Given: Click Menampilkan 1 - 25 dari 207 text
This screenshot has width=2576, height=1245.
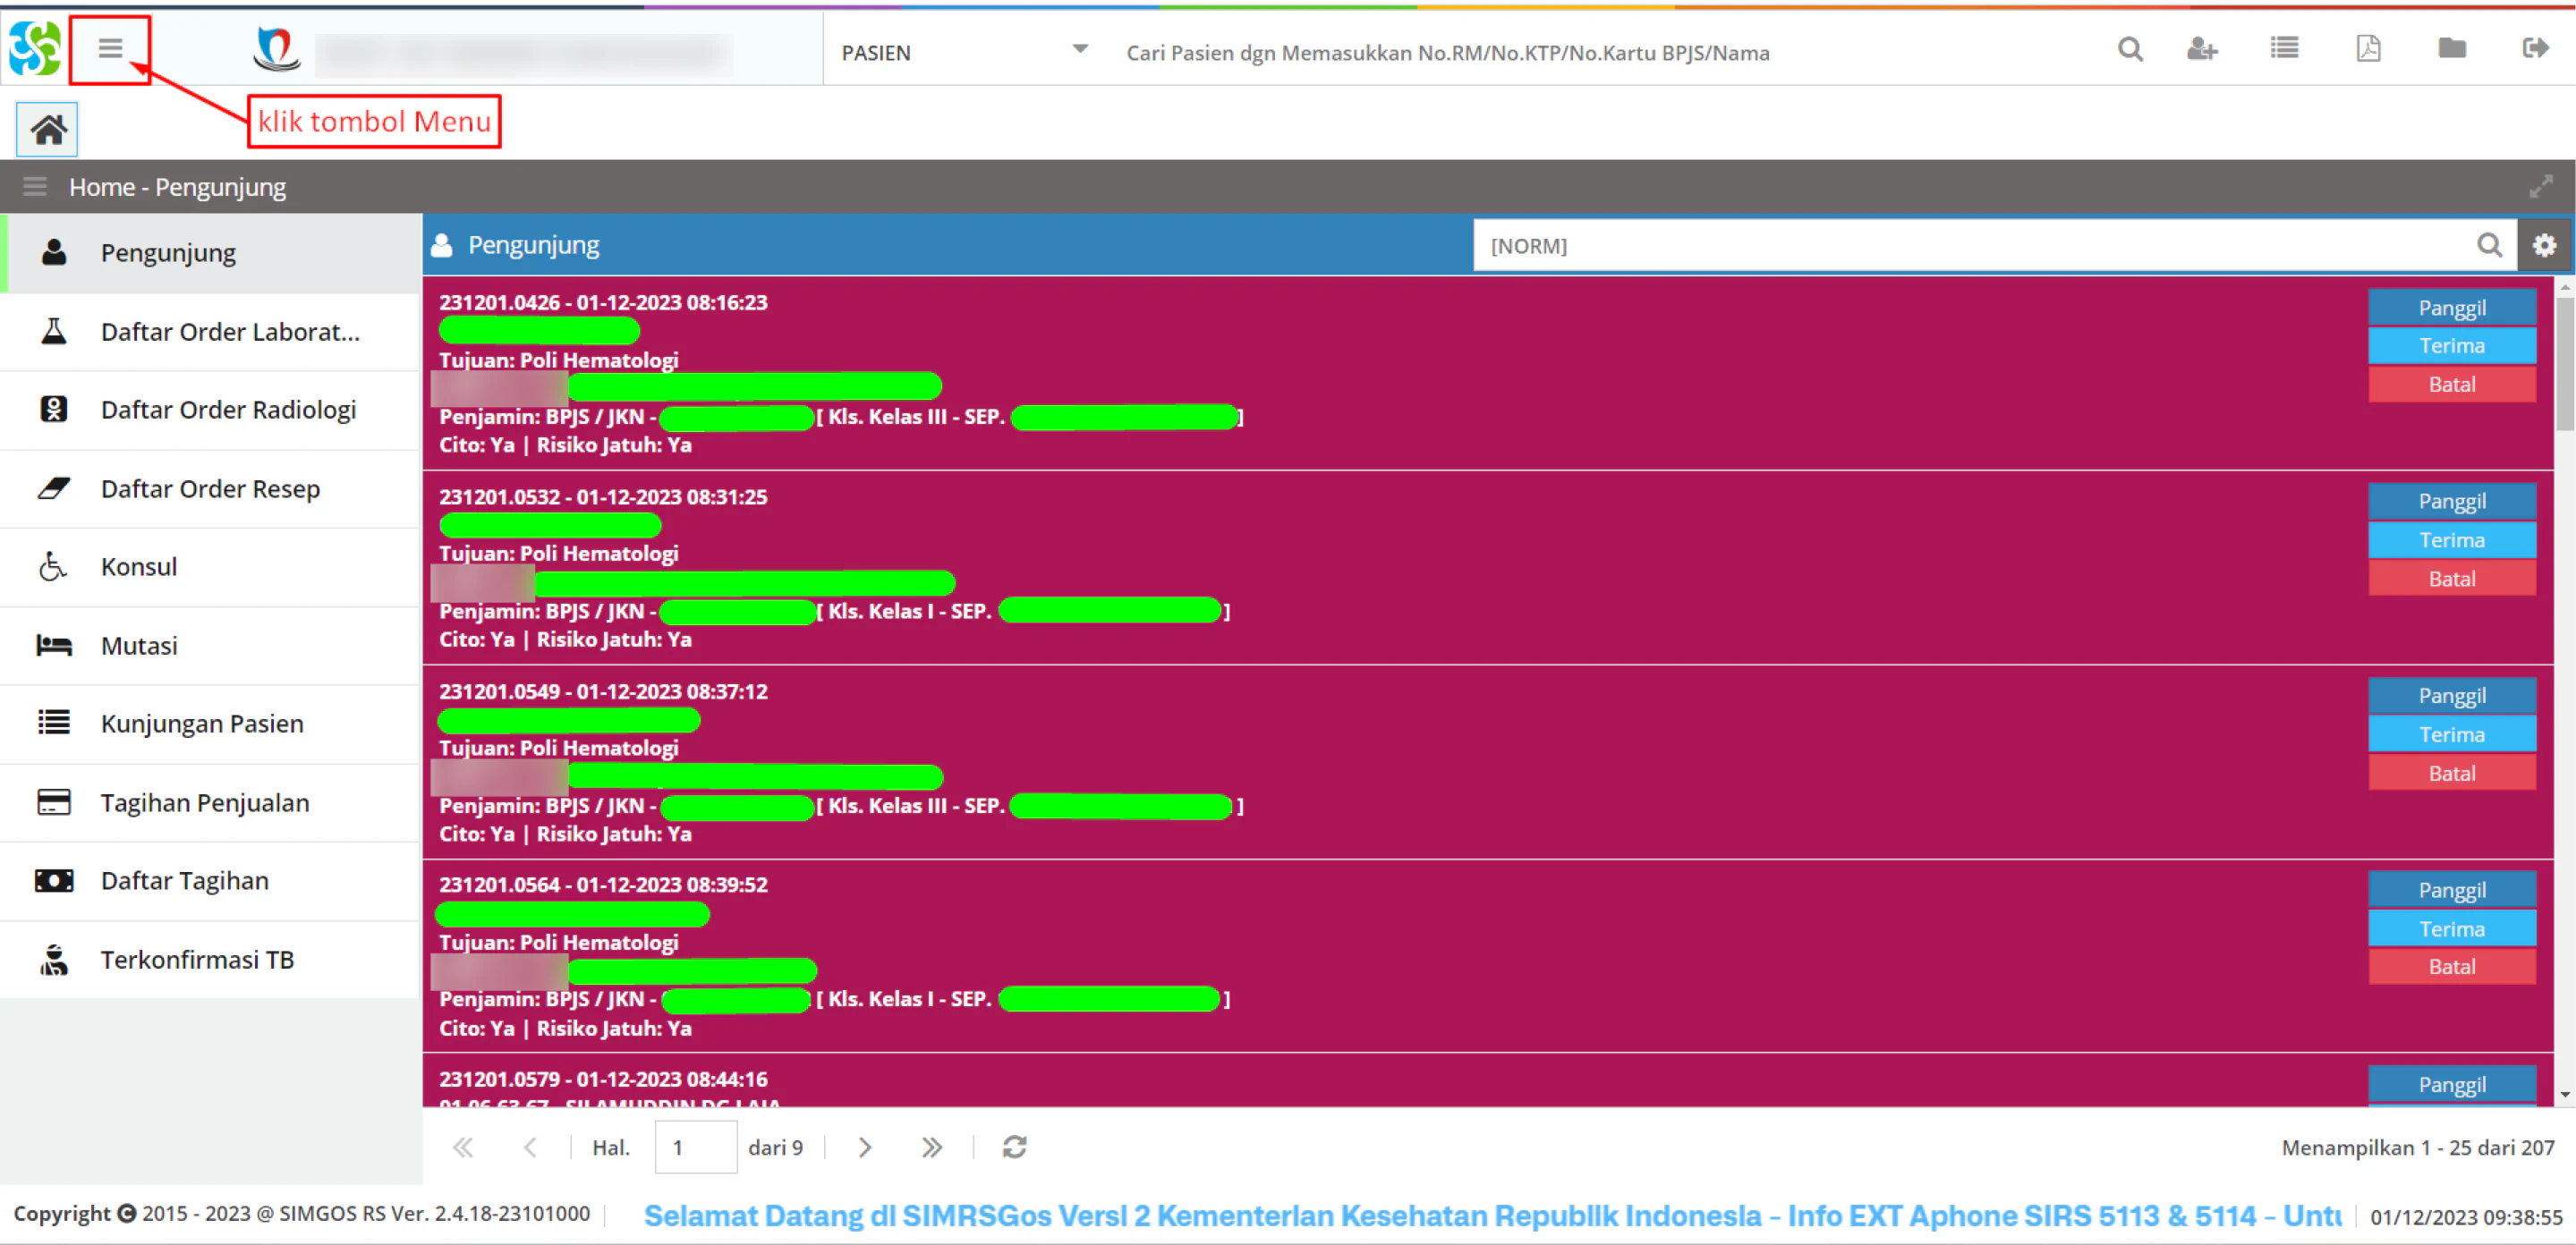Looking at the screenshot, I should (x=2417, y=1147).
